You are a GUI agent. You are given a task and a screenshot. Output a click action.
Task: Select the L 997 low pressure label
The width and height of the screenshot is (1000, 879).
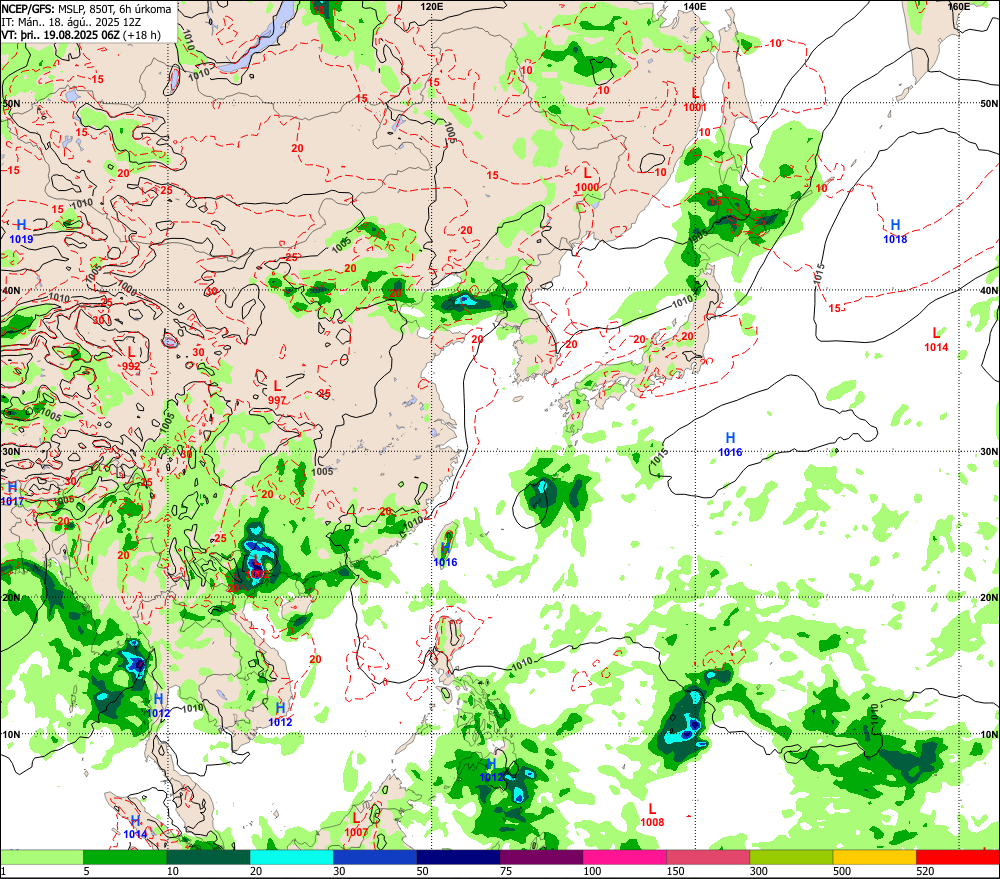click(277, 393)
